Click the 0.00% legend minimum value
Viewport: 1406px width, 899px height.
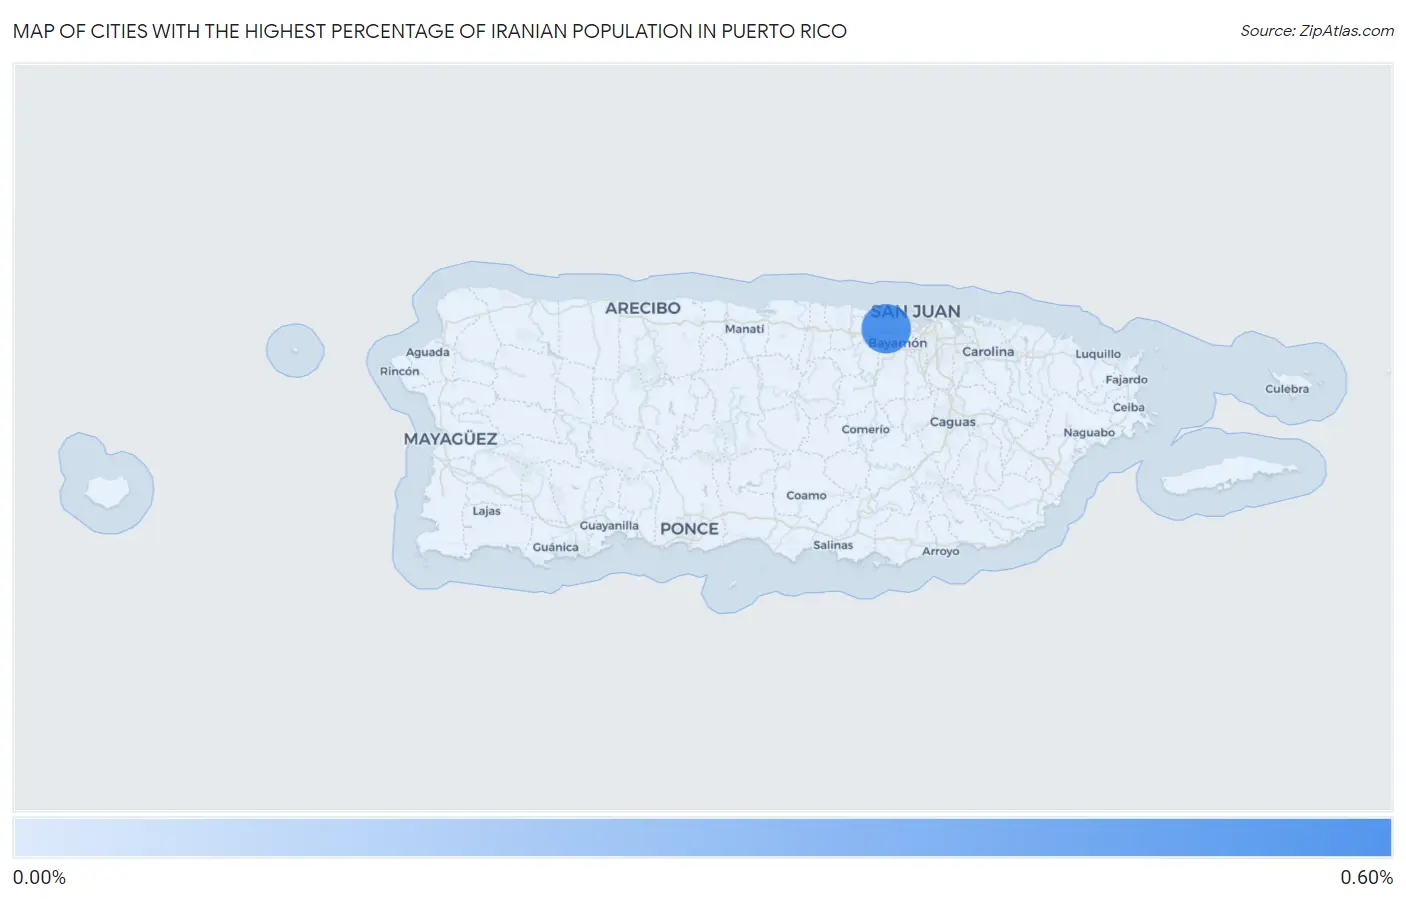tap(39, 878)
